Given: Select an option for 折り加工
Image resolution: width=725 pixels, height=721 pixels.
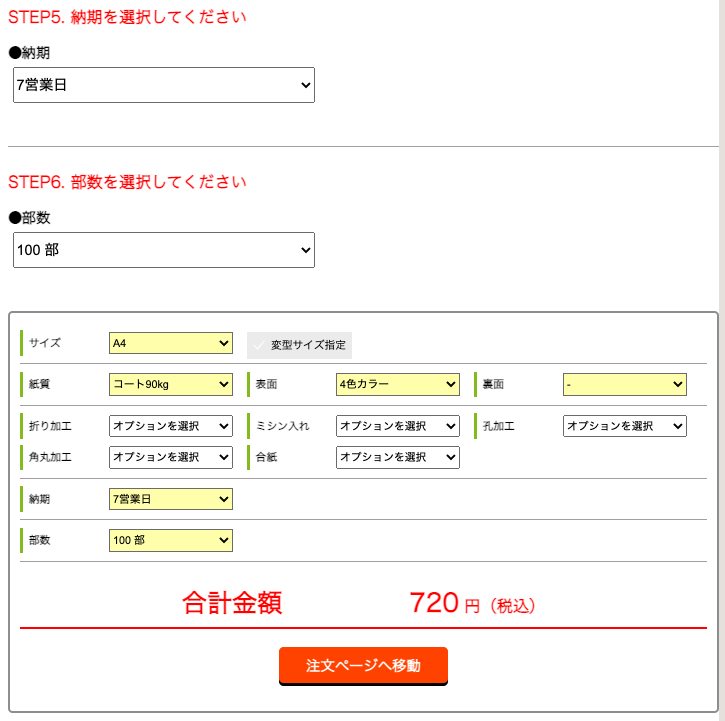Looking at the screenshot, I should click(x=171, y=426).
